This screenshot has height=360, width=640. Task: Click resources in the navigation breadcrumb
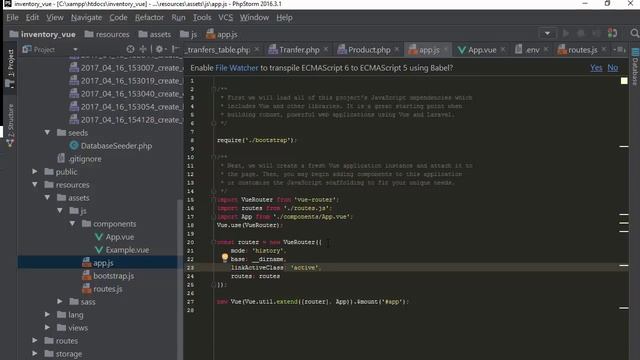coord(107,34)
